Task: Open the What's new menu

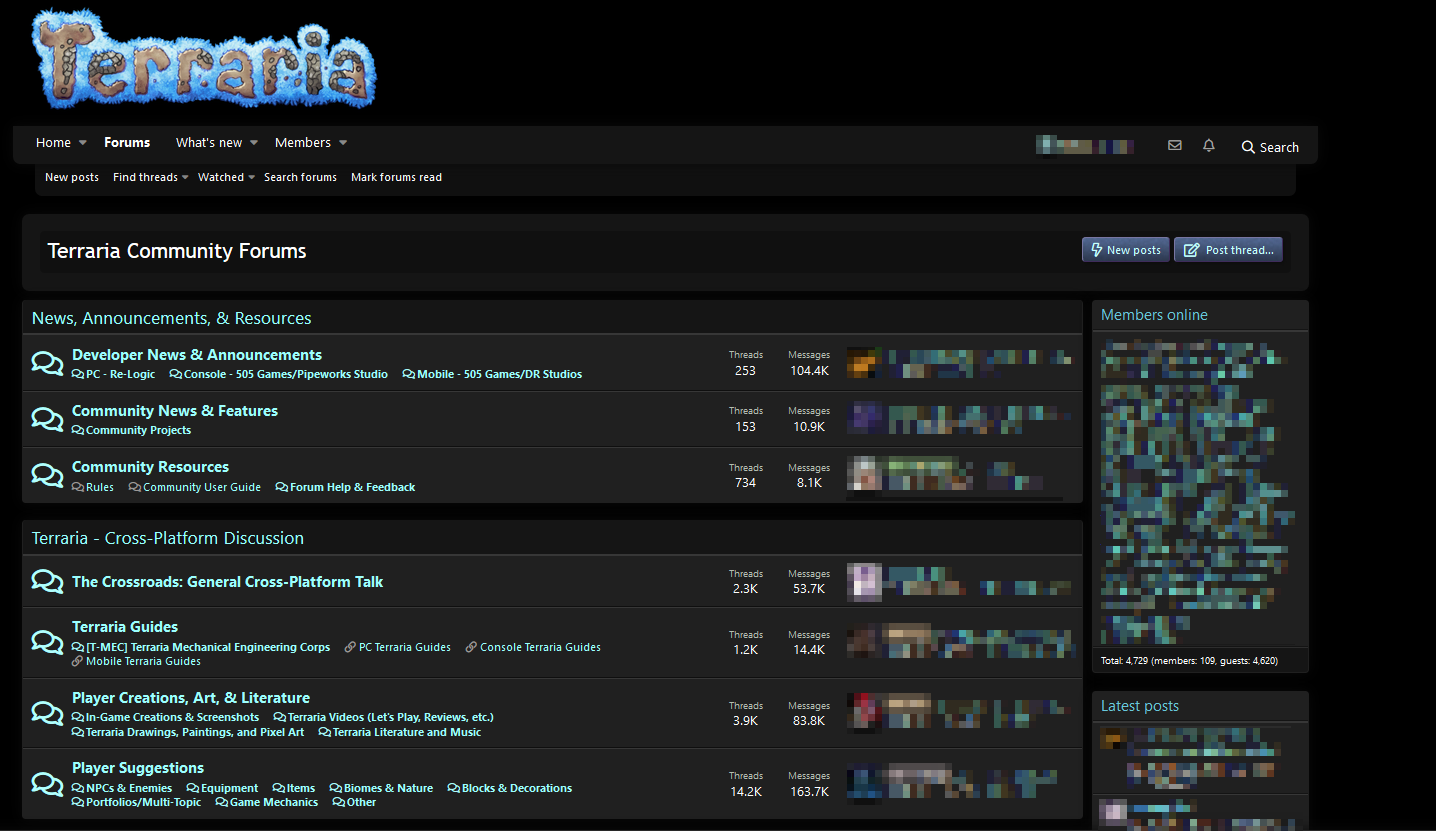Action: [x=210, y=142]
